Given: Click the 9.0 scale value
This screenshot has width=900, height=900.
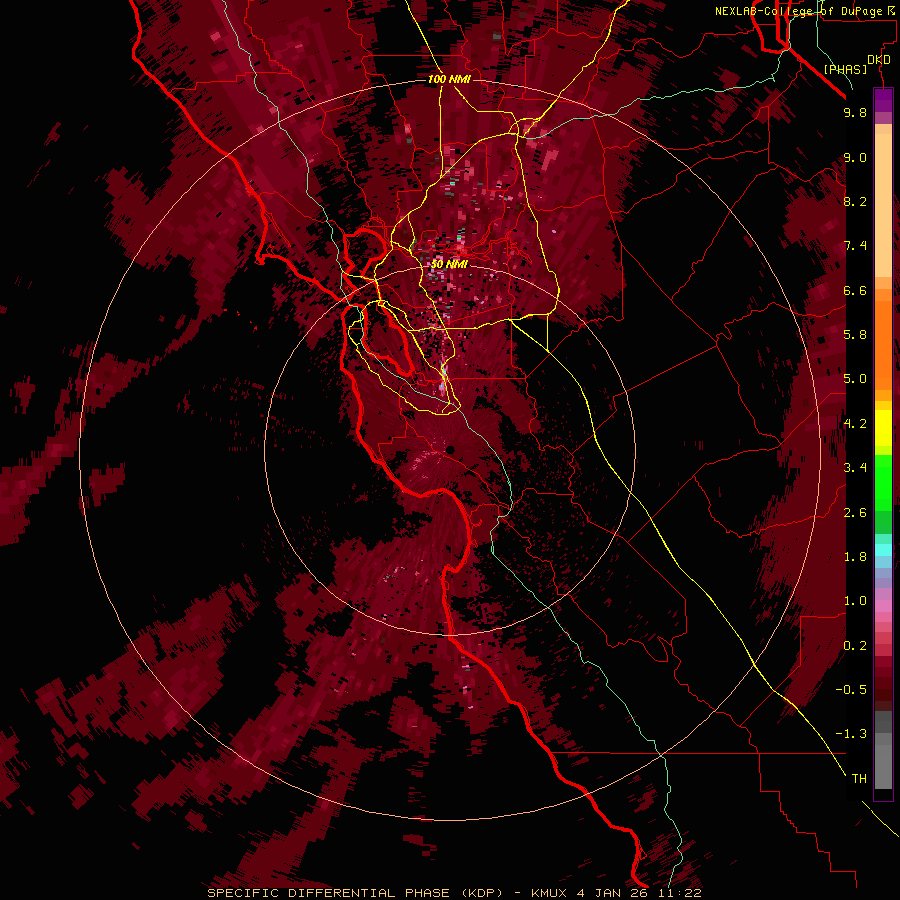Looking at the screenshot, I should tap(855, 158).
